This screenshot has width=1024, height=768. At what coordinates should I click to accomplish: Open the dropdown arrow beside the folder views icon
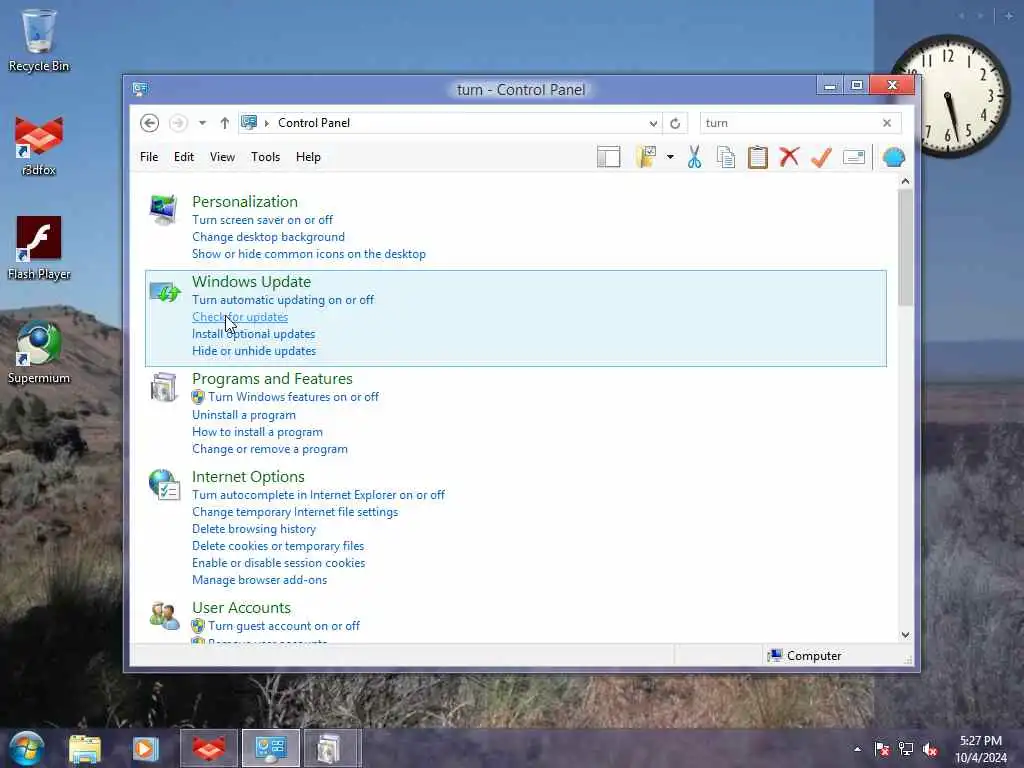tap(670, 157)
